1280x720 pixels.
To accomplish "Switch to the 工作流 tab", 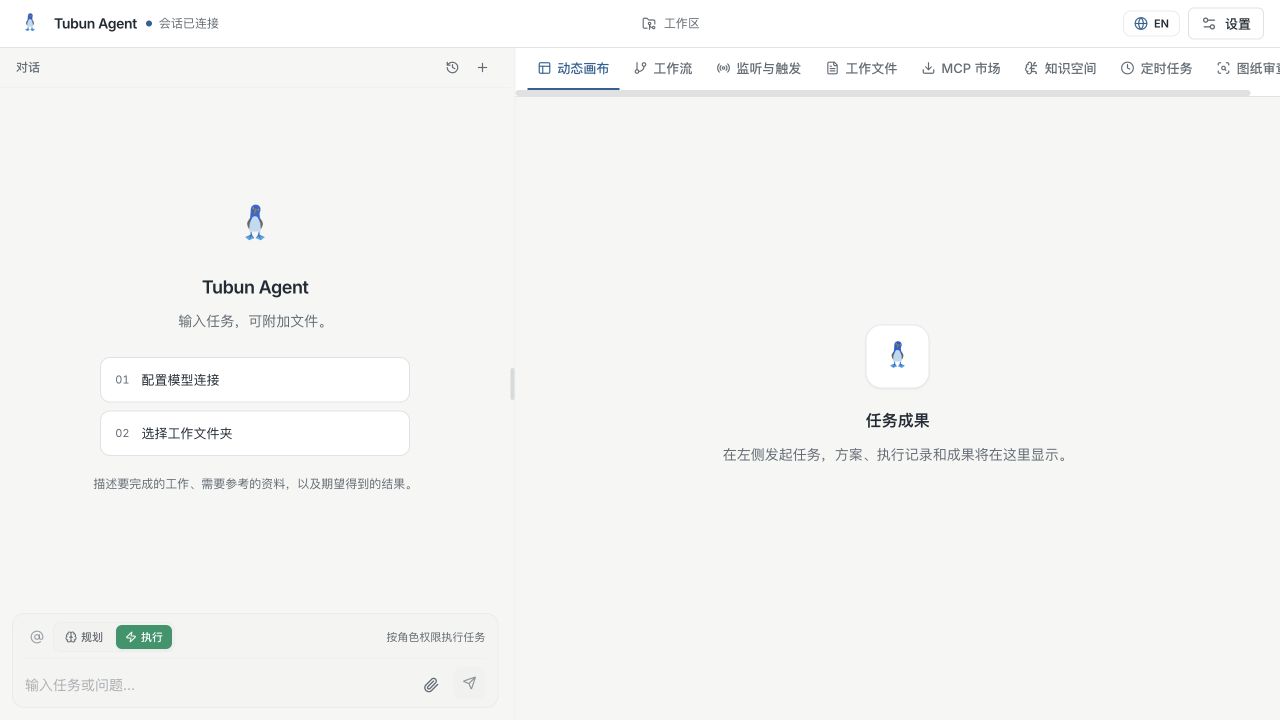I will click(x=663, y=69).
